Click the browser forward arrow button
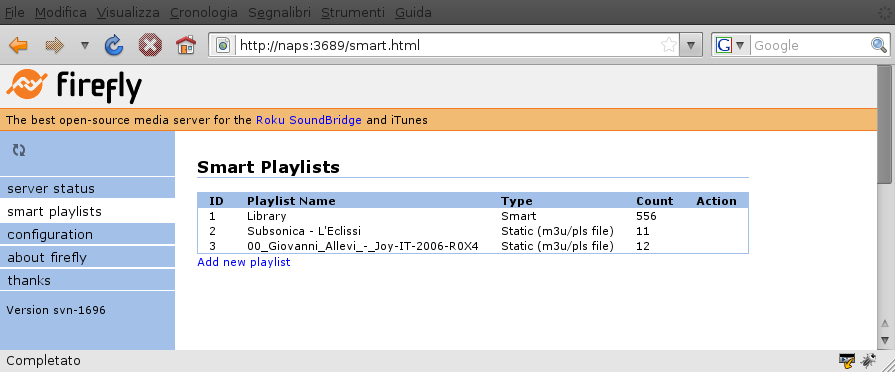 (55, 45)
